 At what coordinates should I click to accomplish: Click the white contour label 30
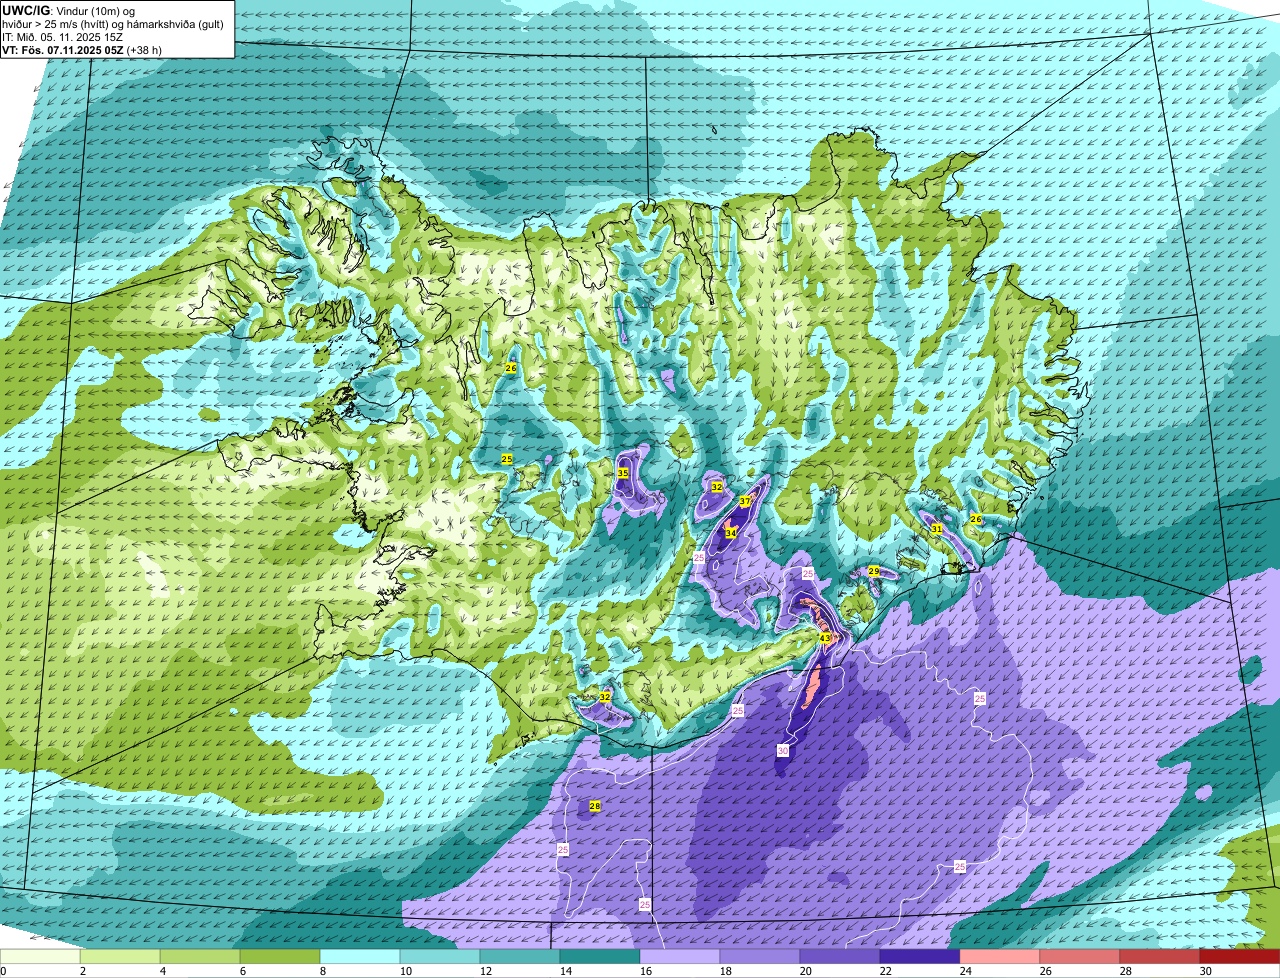783,750
